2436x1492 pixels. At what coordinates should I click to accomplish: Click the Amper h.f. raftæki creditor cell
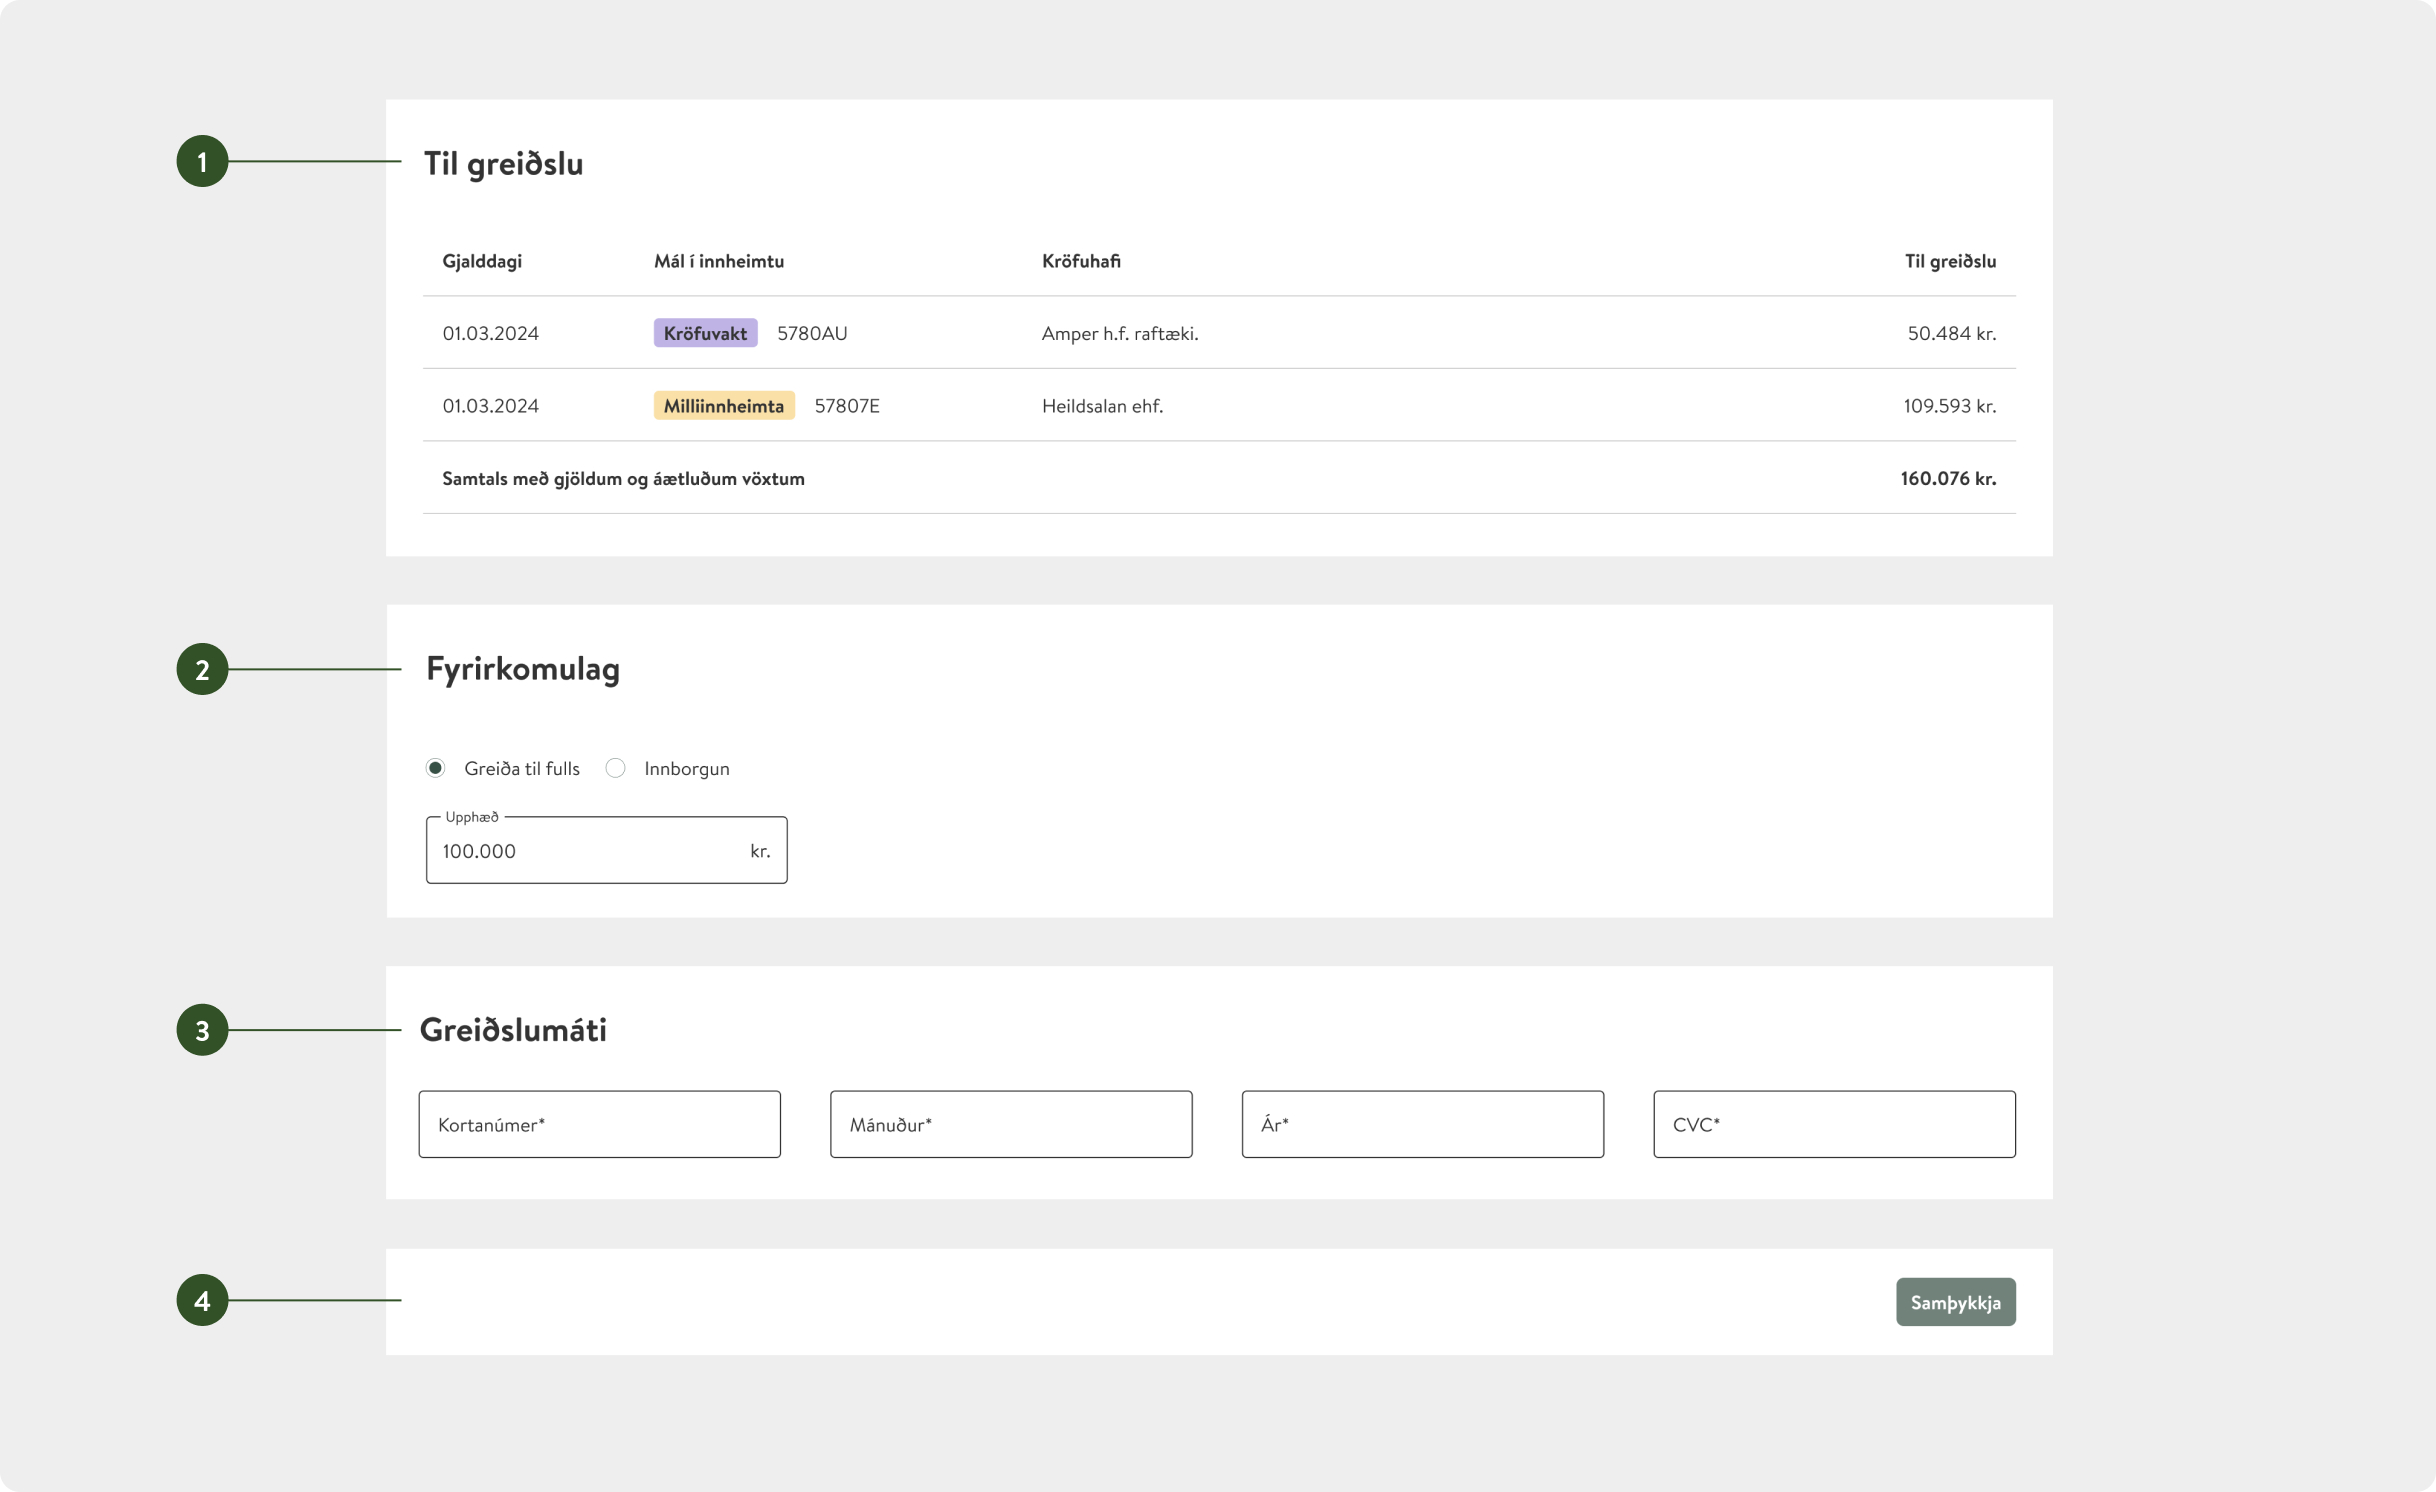(x=1119, y=333)
